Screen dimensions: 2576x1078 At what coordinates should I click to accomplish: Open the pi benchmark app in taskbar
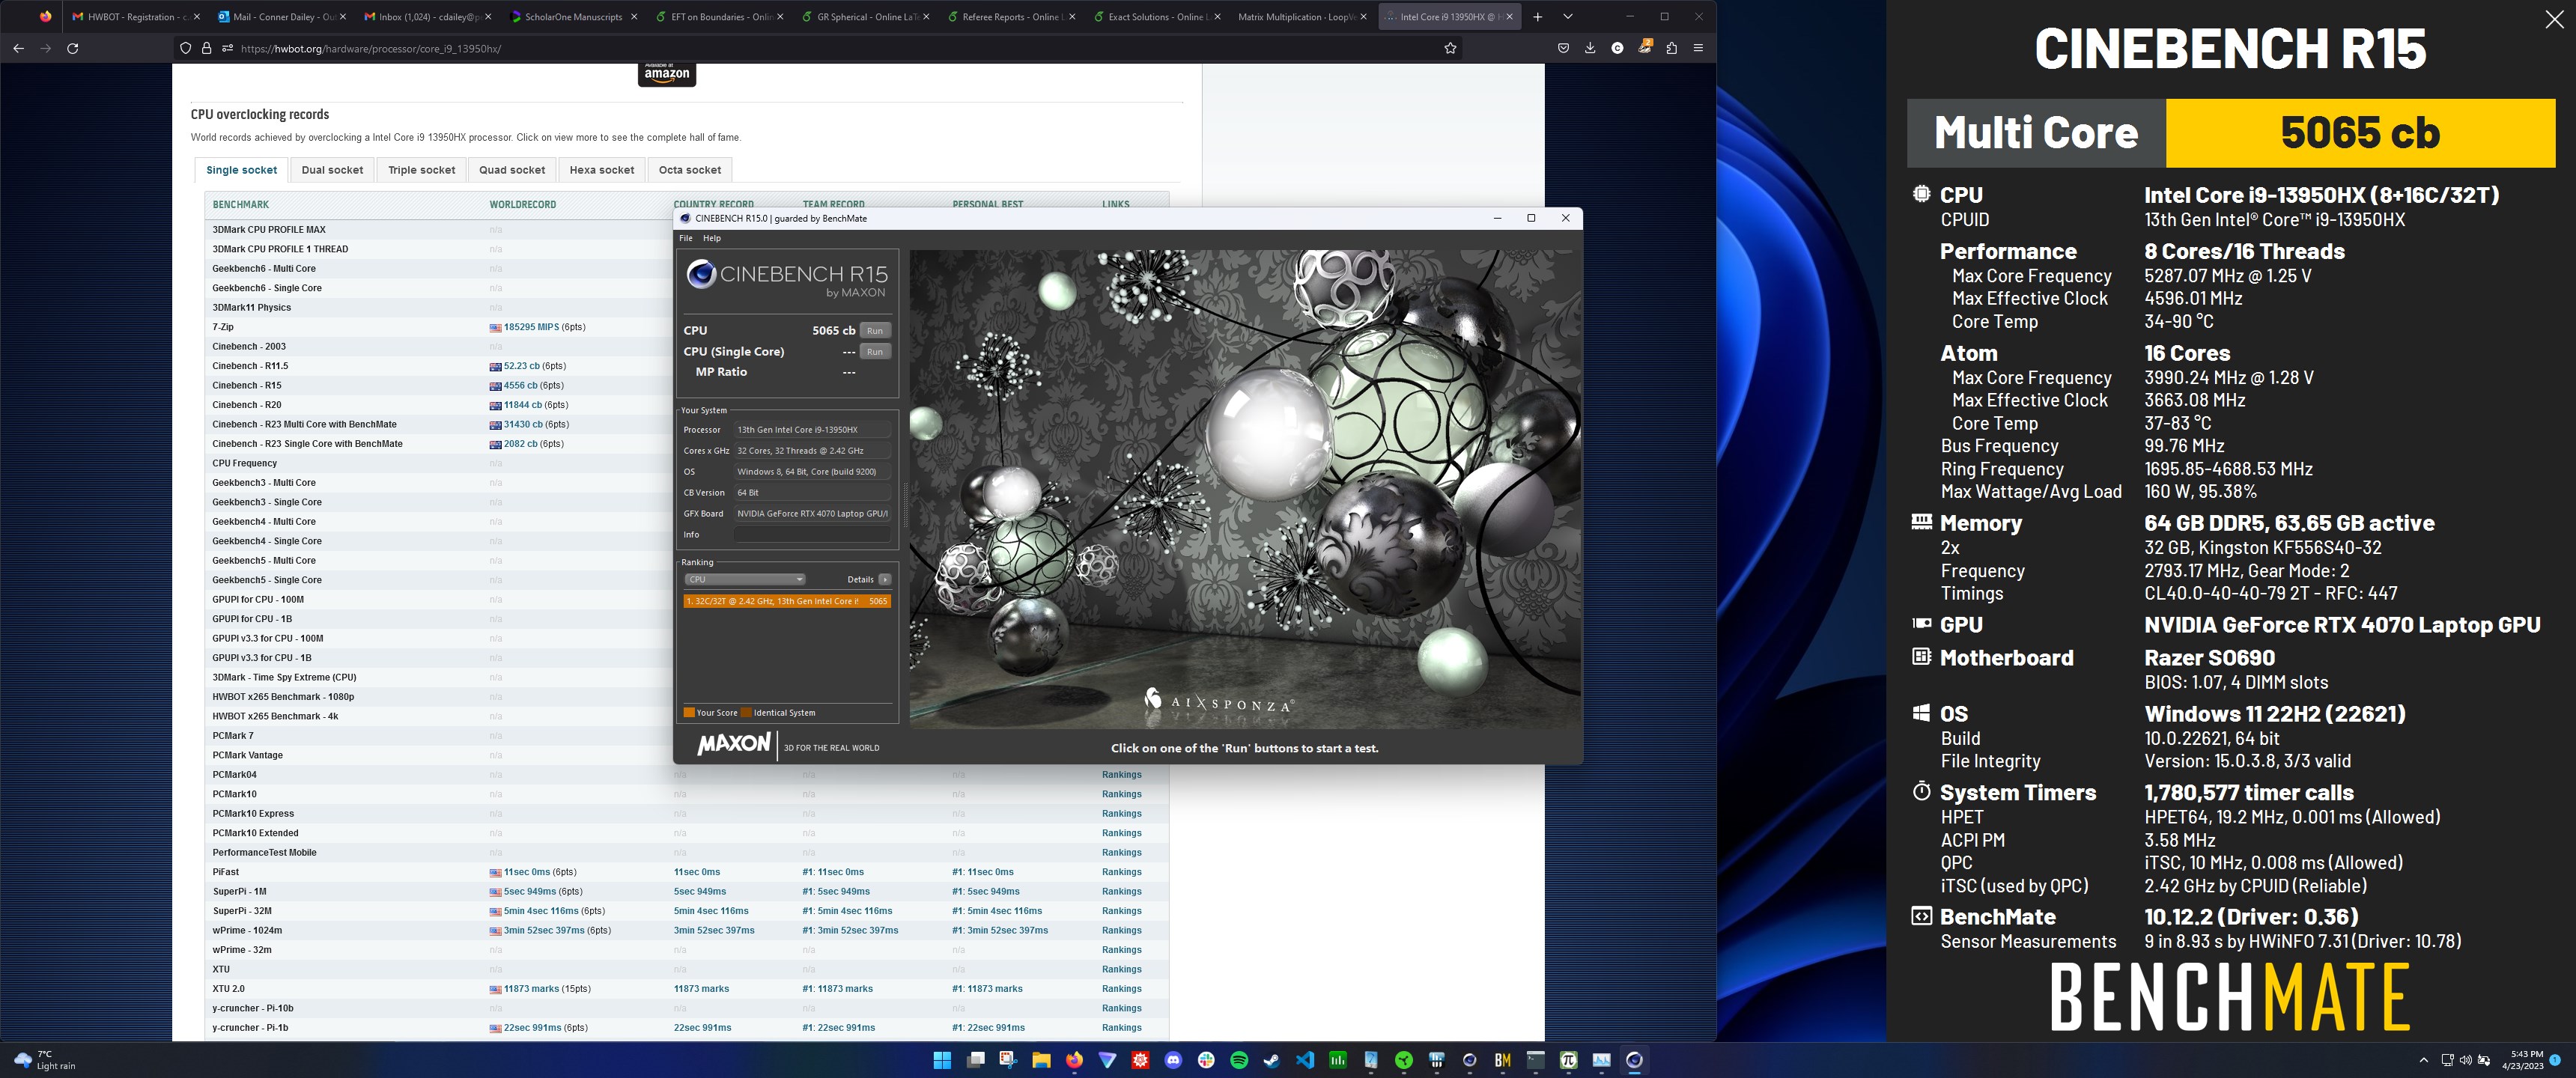point(1568,1060)
